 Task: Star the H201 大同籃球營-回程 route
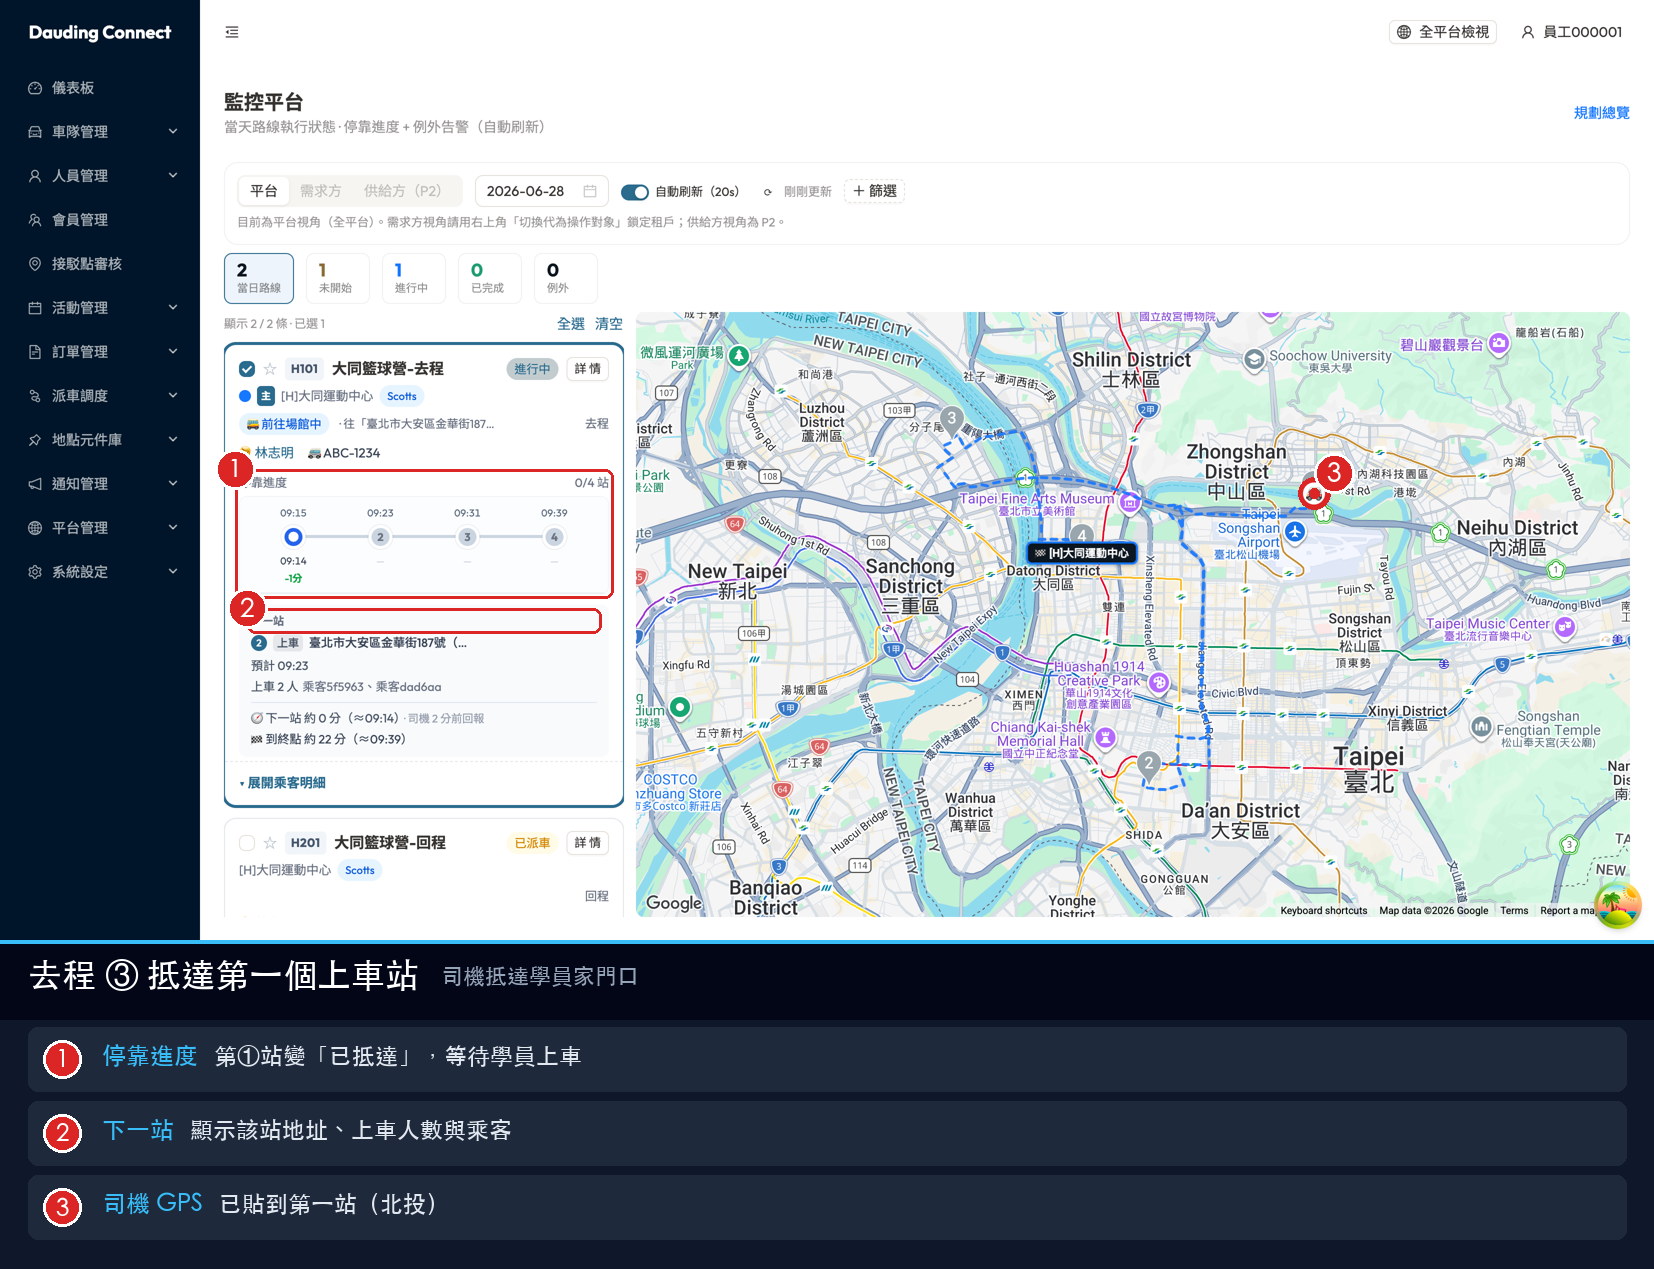point(270,843)
